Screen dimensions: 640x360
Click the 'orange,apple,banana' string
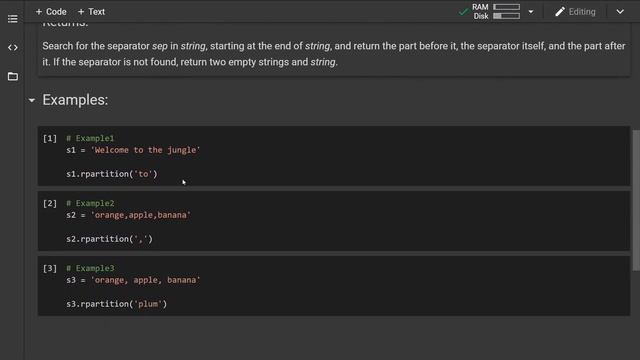coord(141,215)
